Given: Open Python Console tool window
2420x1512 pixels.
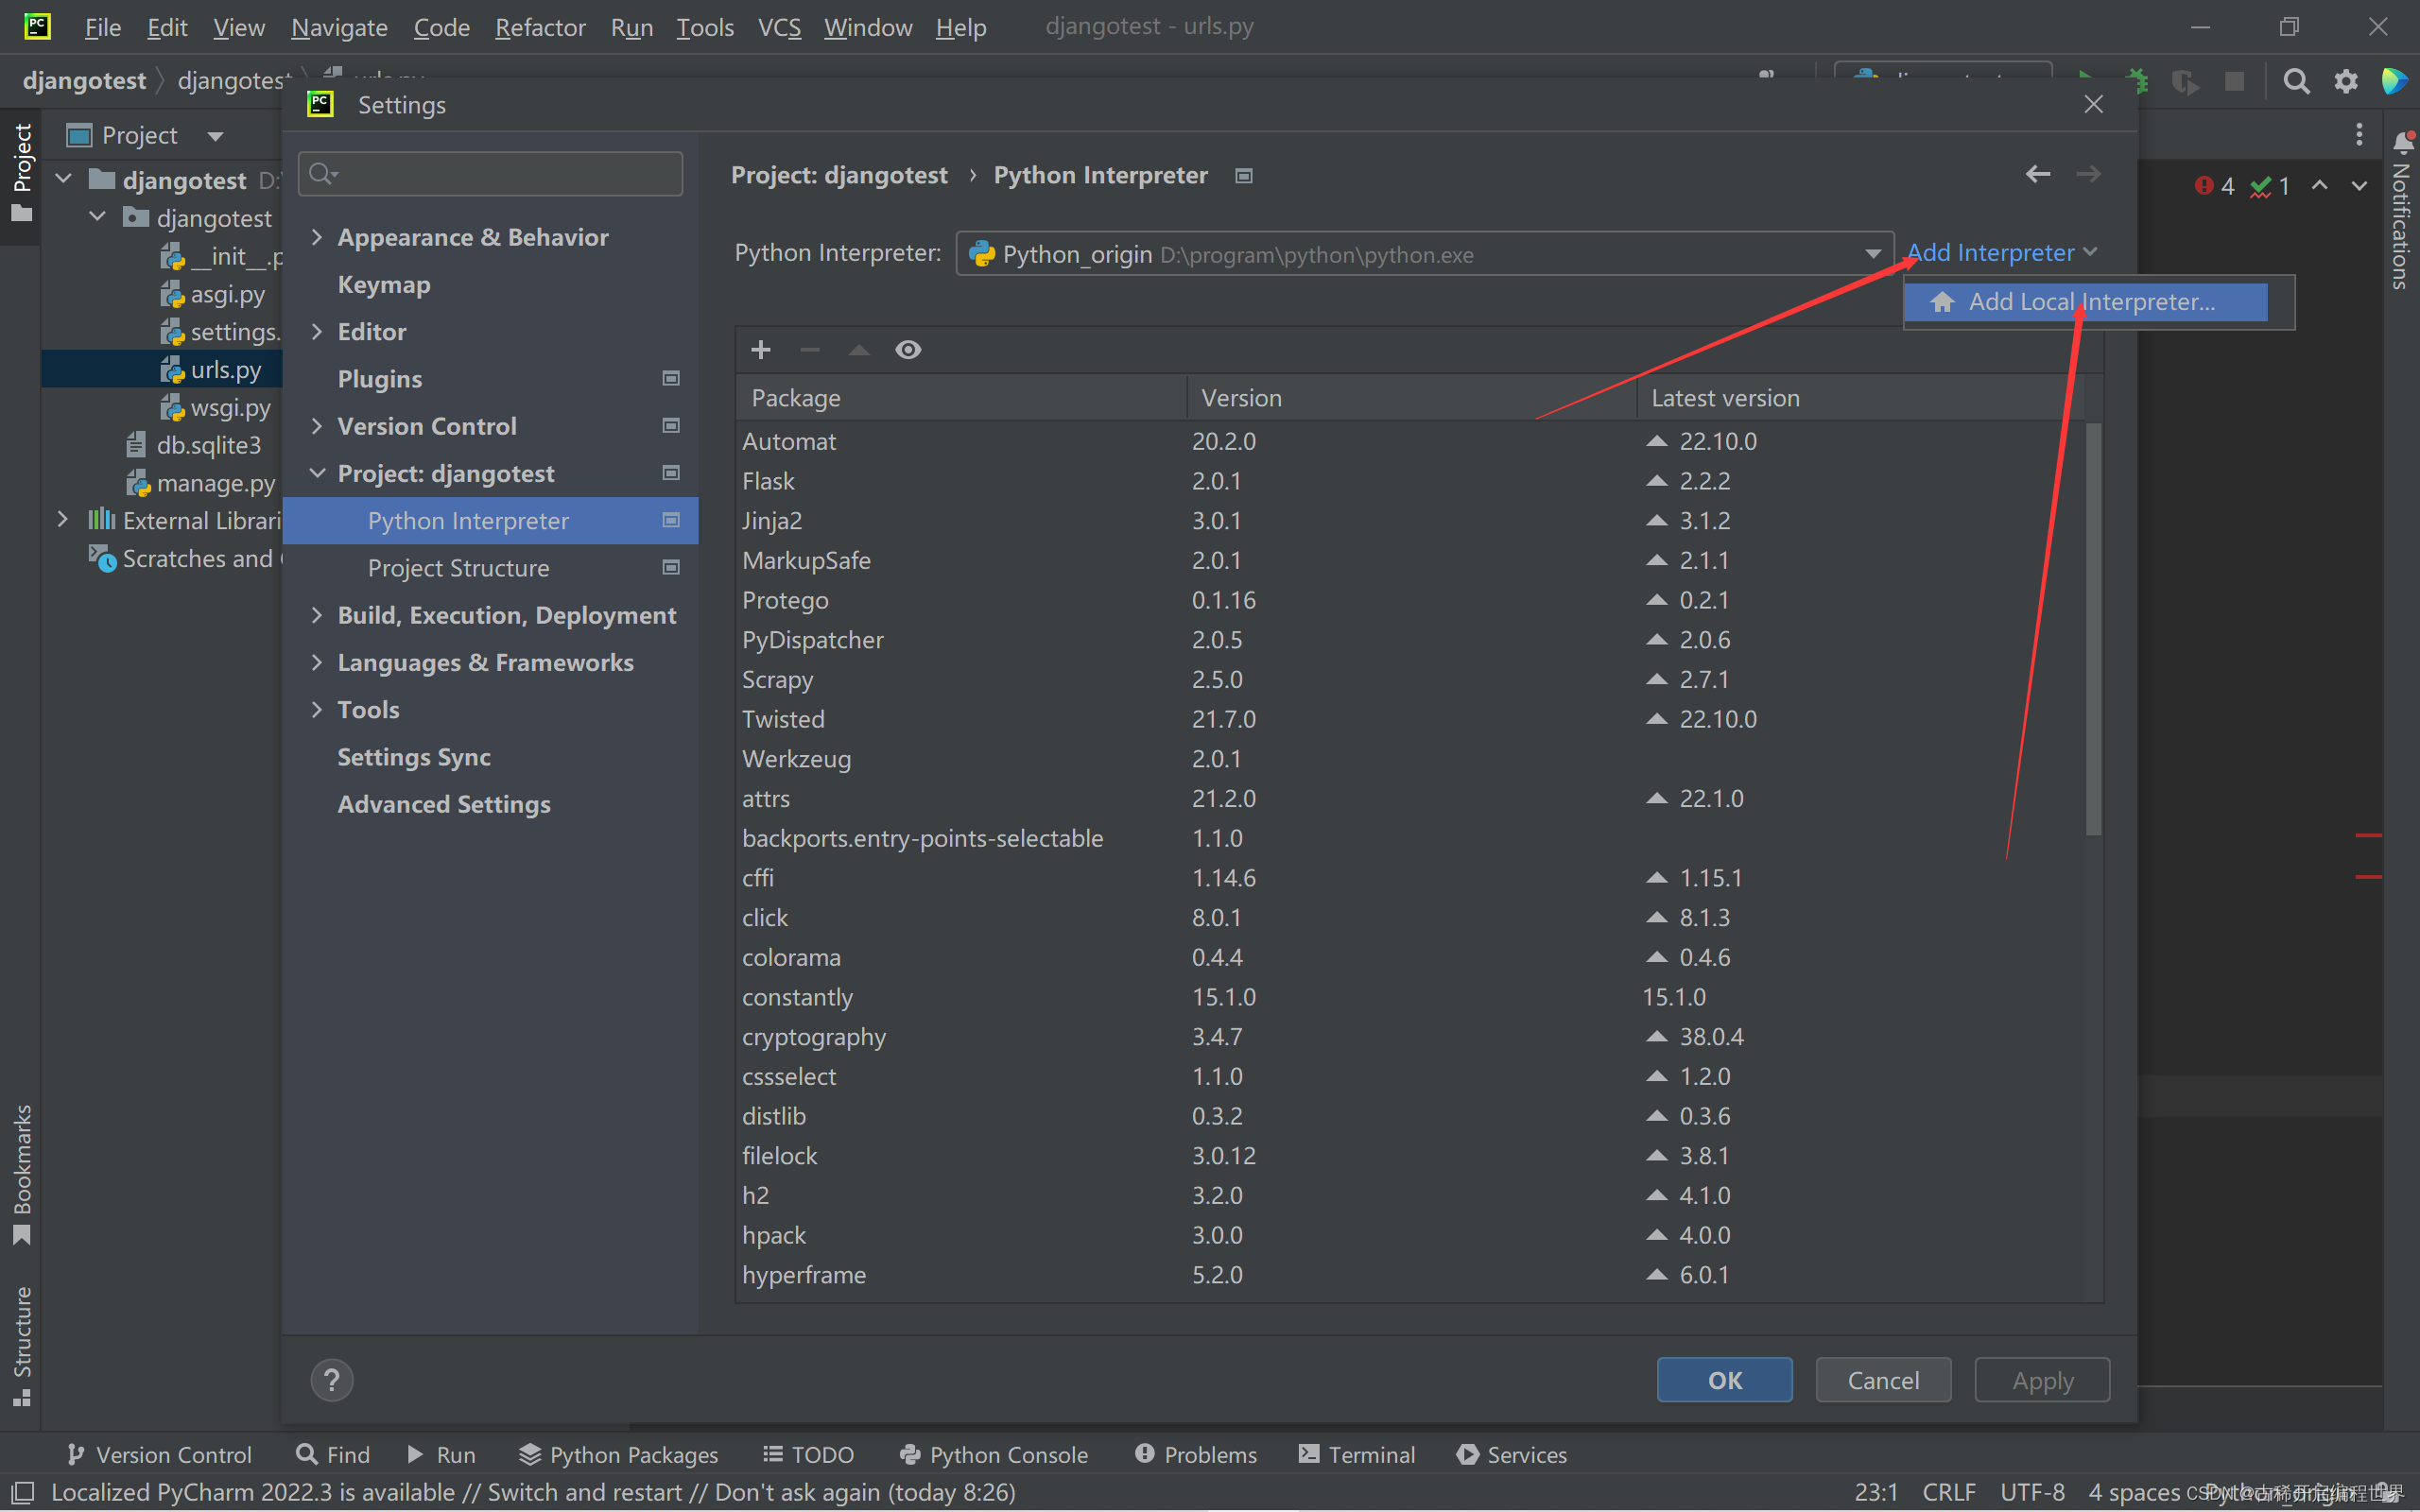Looking at the screenshot, I should pyautogui.click(x=993, y=1454).
